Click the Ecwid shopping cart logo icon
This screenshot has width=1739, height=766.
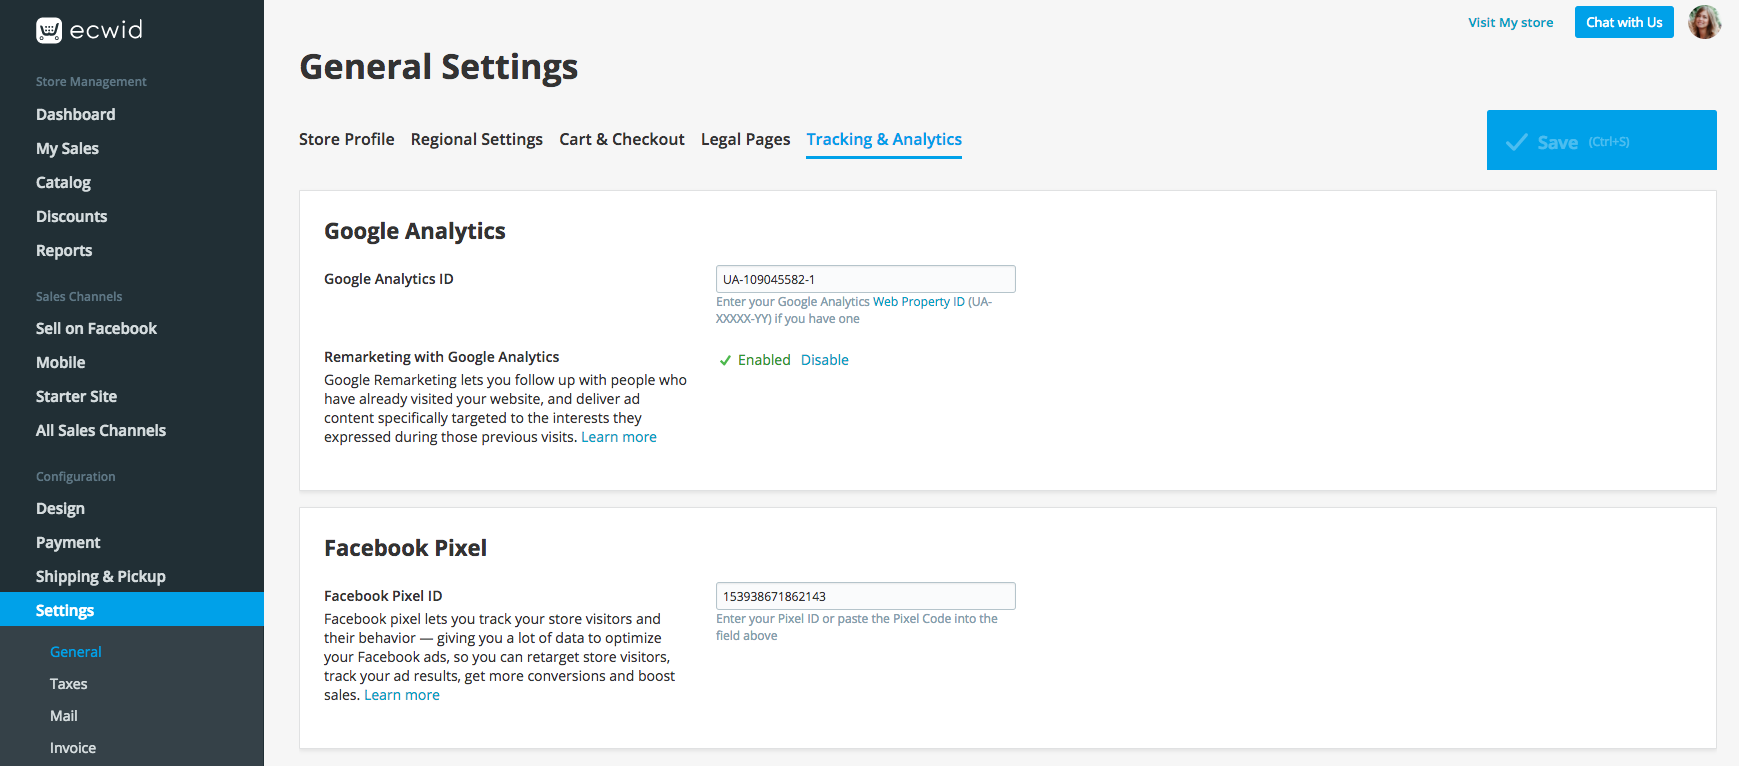pyautogui.click(x=49, y=30)
